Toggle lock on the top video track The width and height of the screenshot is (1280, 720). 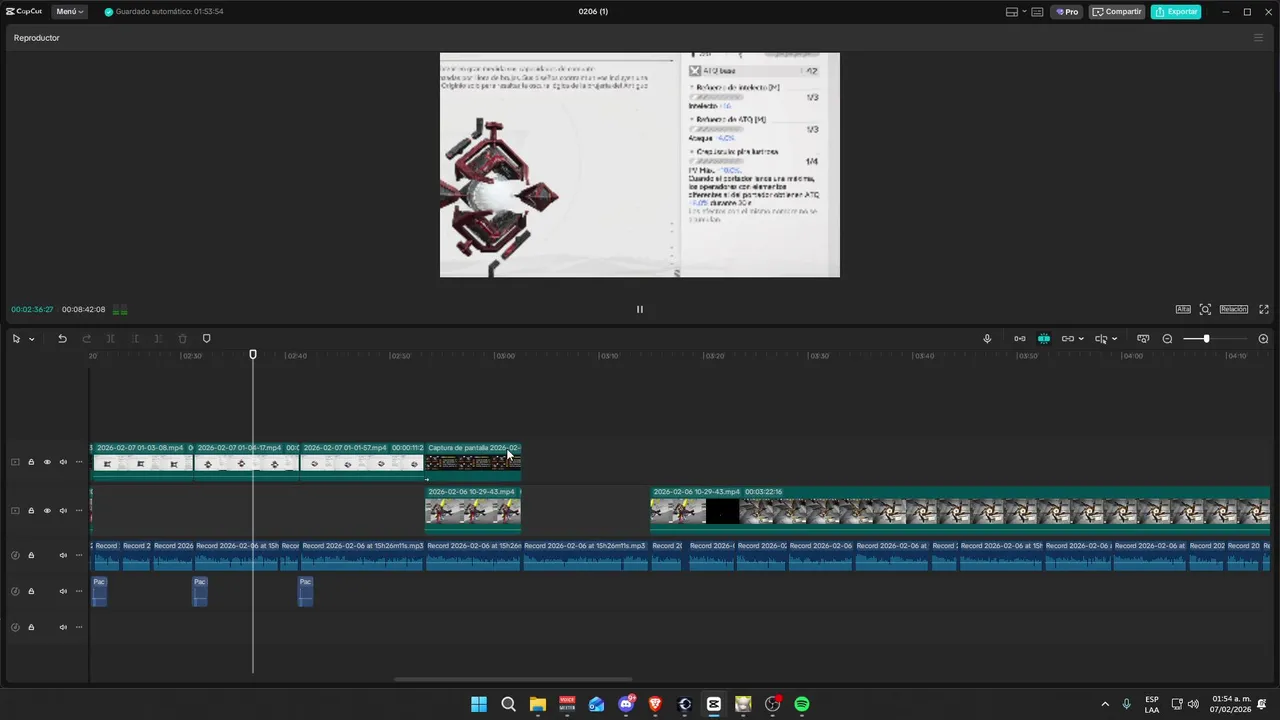pyautogui.click(x=31, y=462)
